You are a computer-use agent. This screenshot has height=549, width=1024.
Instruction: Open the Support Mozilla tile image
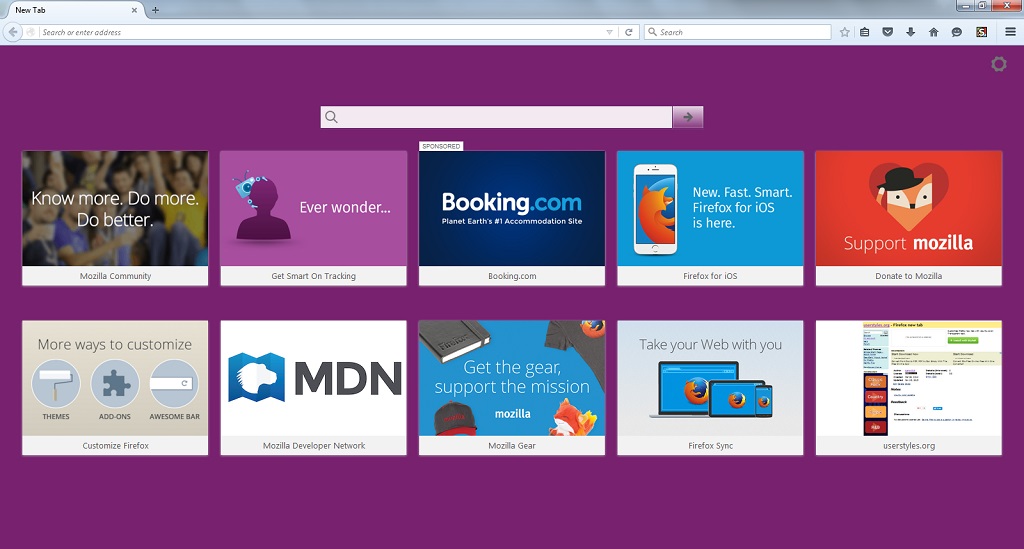(908, 208)
